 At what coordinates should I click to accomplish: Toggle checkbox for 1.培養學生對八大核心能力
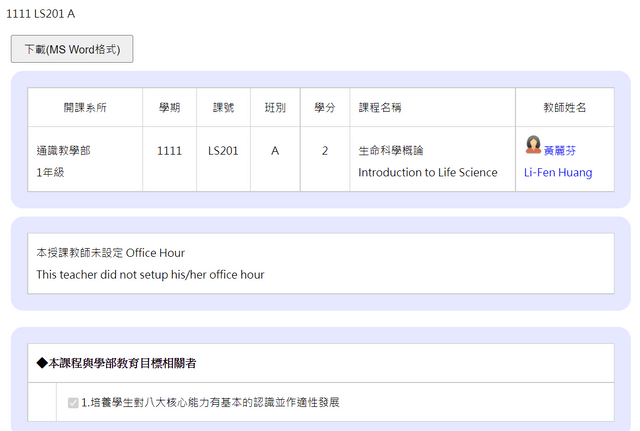click(x=73, y=403)
